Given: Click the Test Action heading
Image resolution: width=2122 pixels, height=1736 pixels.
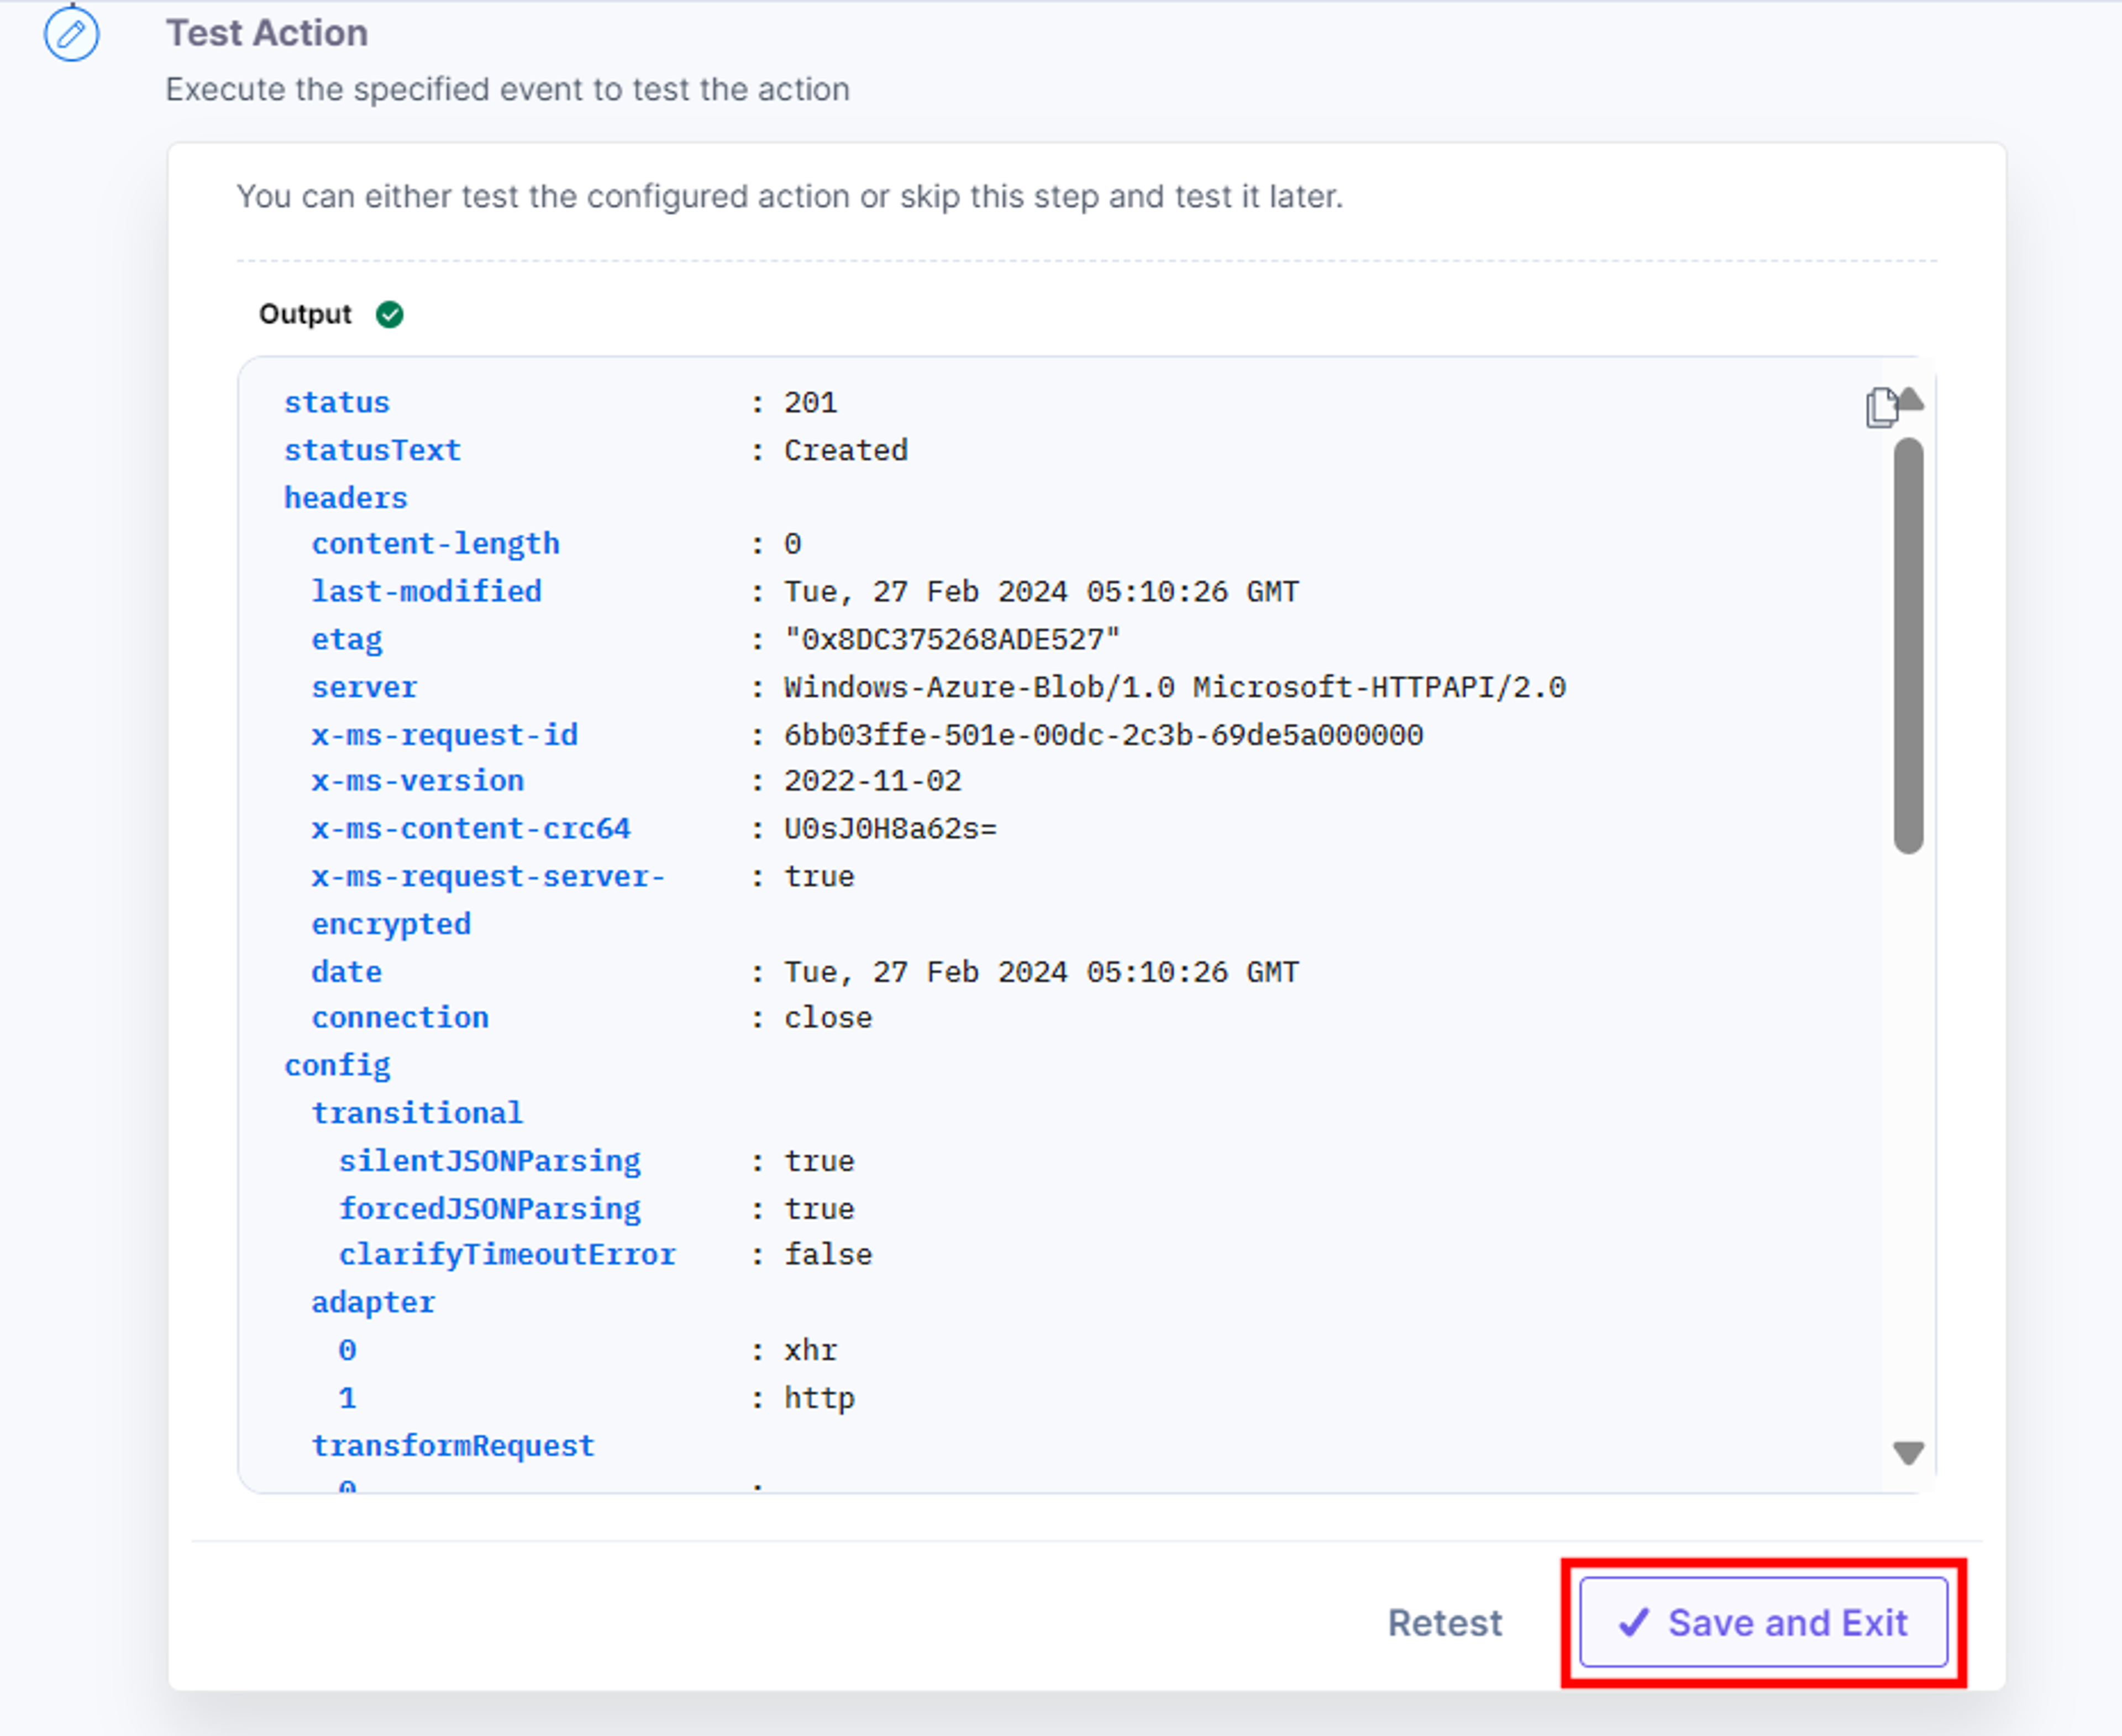Looking at the screenshot, I should click(267, 33).
